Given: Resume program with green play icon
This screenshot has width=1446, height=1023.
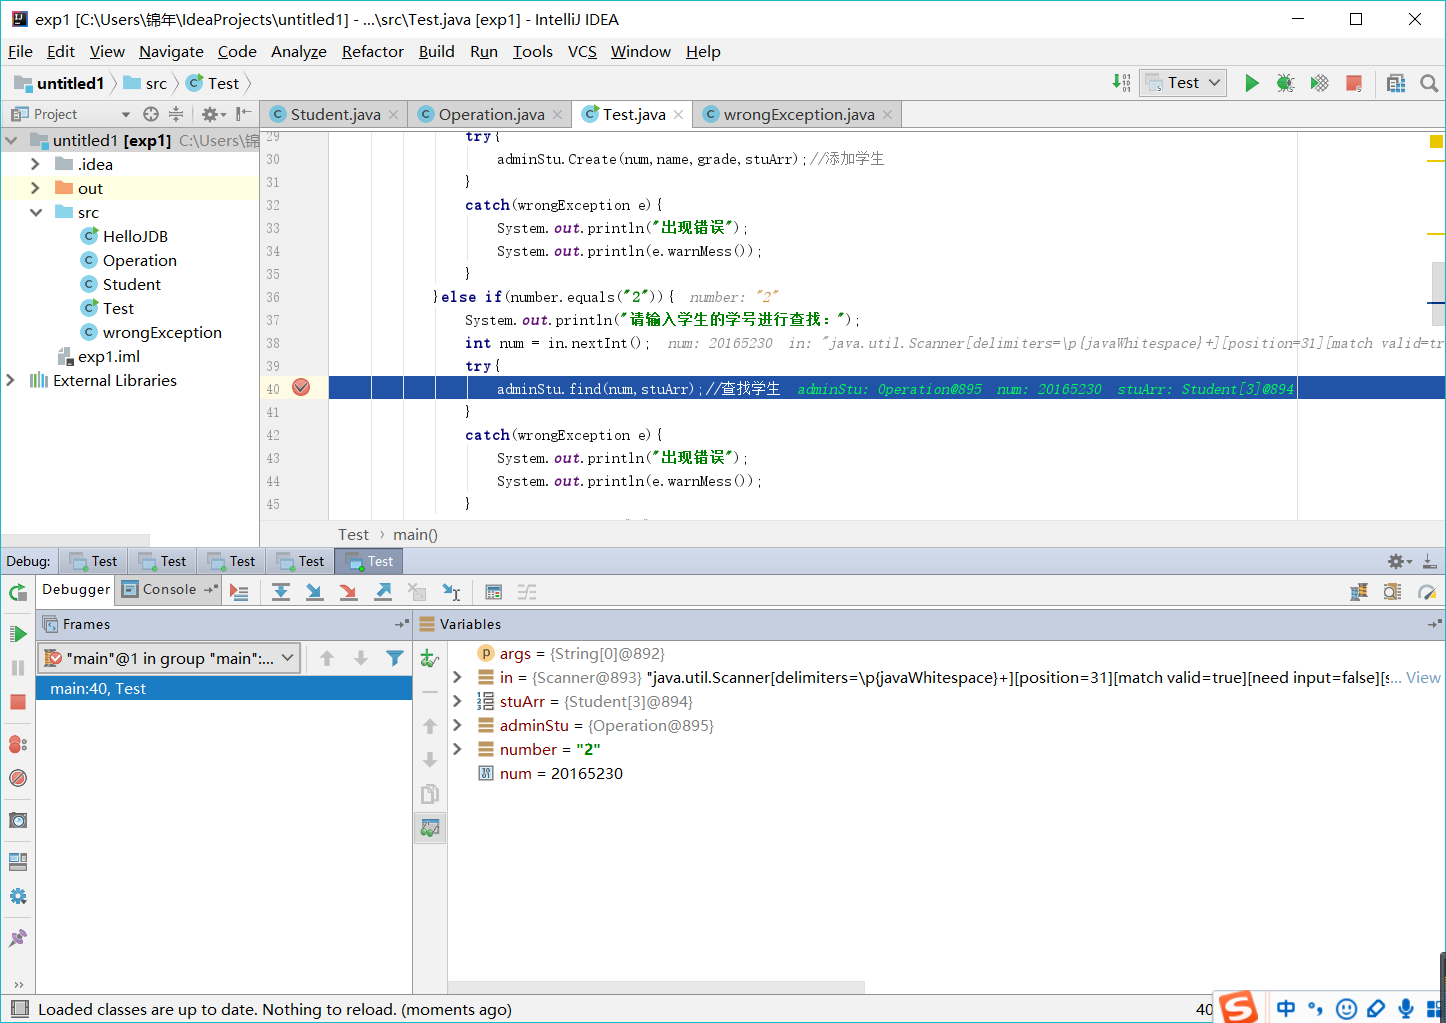Looking at the screenshot, I should (x=18, y=634).
